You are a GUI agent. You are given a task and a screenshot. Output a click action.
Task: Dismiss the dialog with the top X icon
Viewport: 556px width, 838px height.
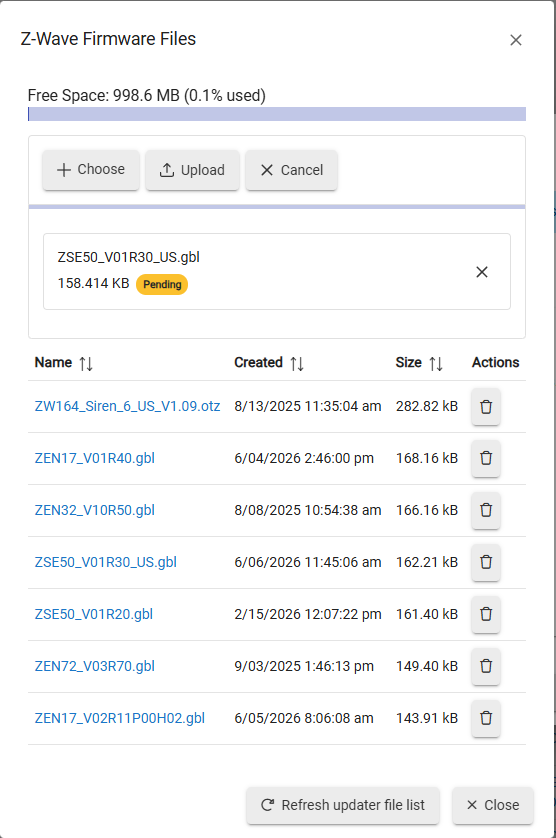point(515,40)
